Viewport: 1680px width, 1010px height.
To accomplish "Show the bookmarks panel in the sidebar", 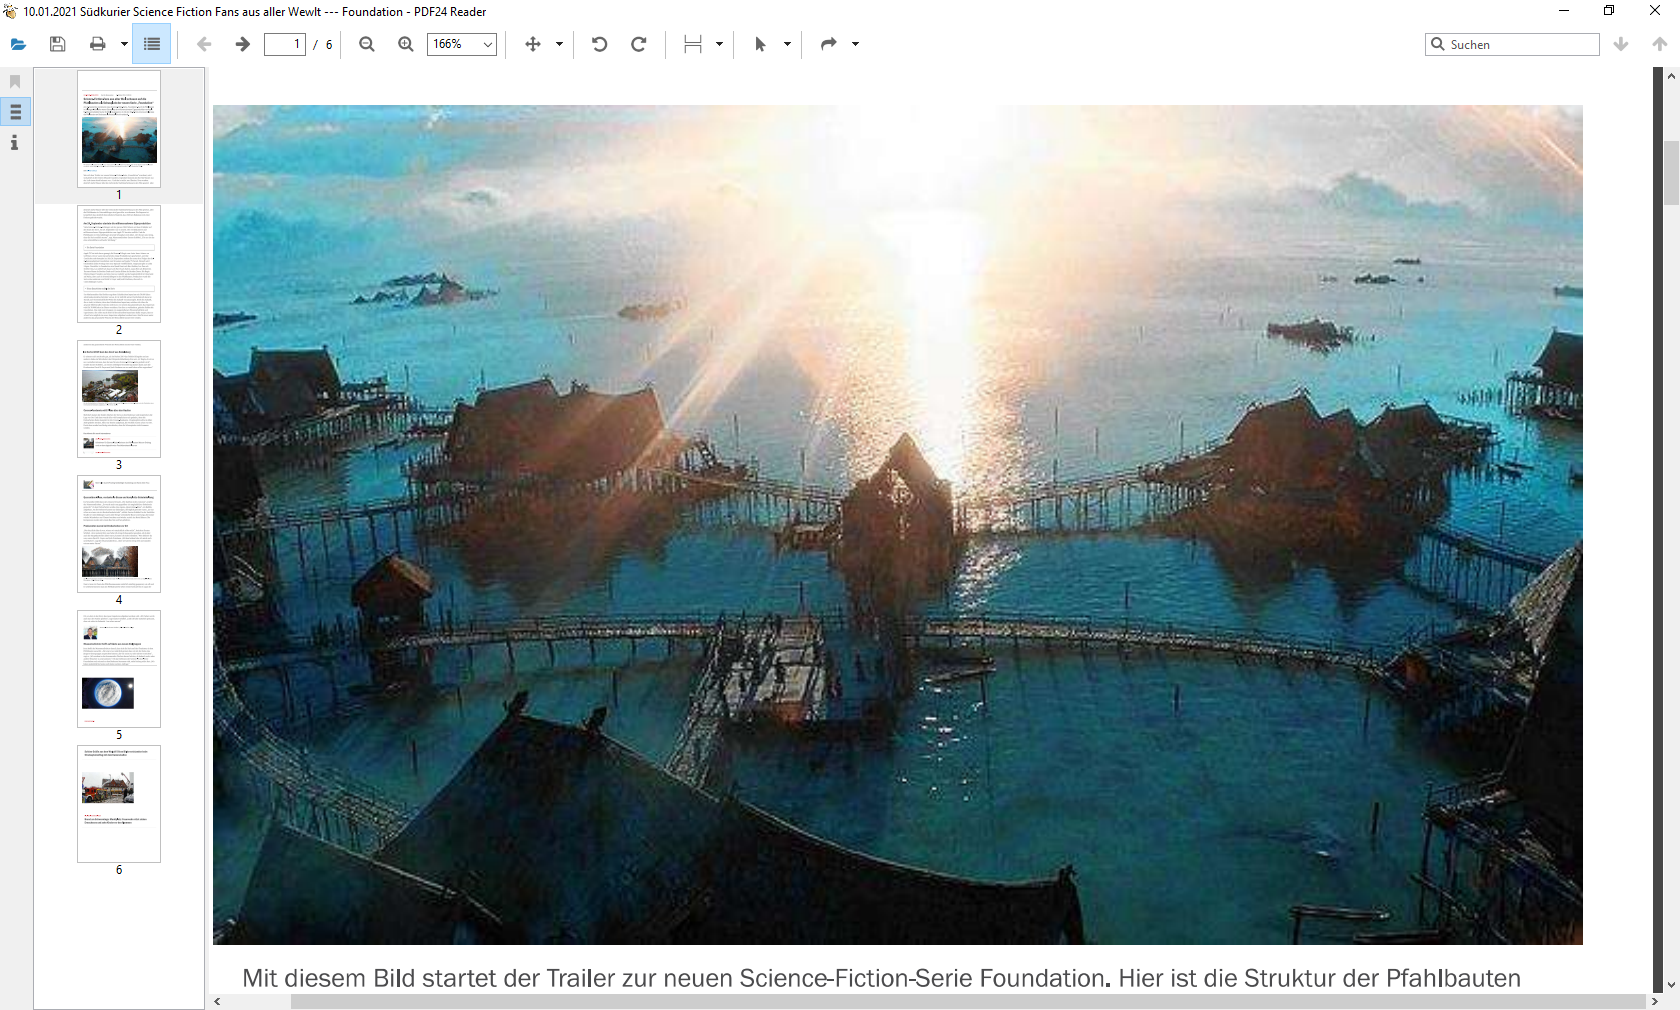I will click(x=15, y=81).
